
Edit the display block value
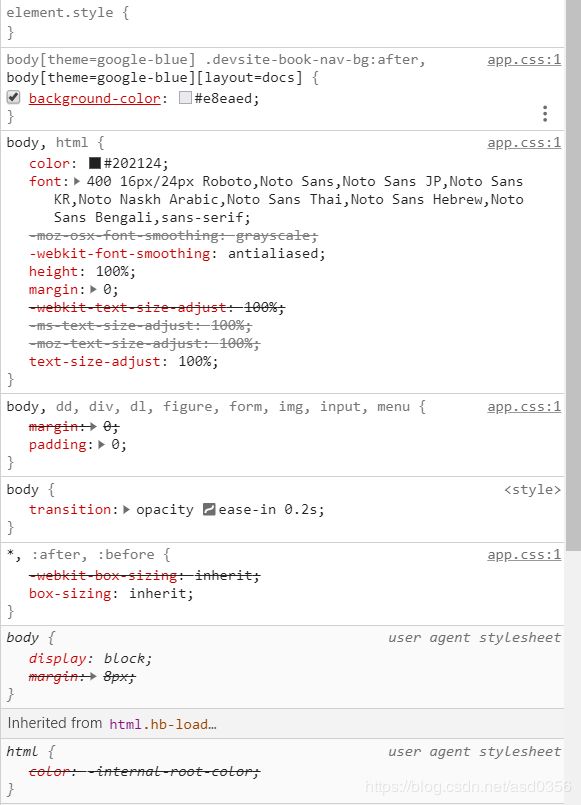coord(127,658)
